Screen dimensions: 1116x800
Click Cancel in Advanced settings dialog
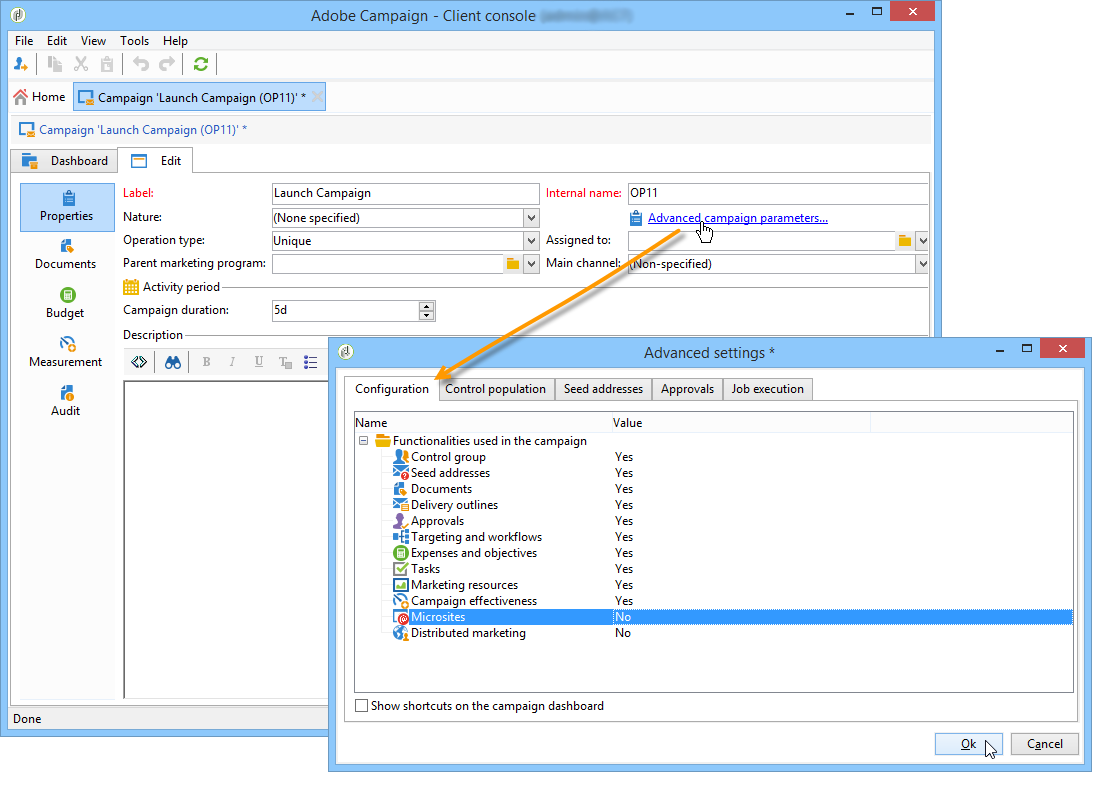pos(1045,744)
